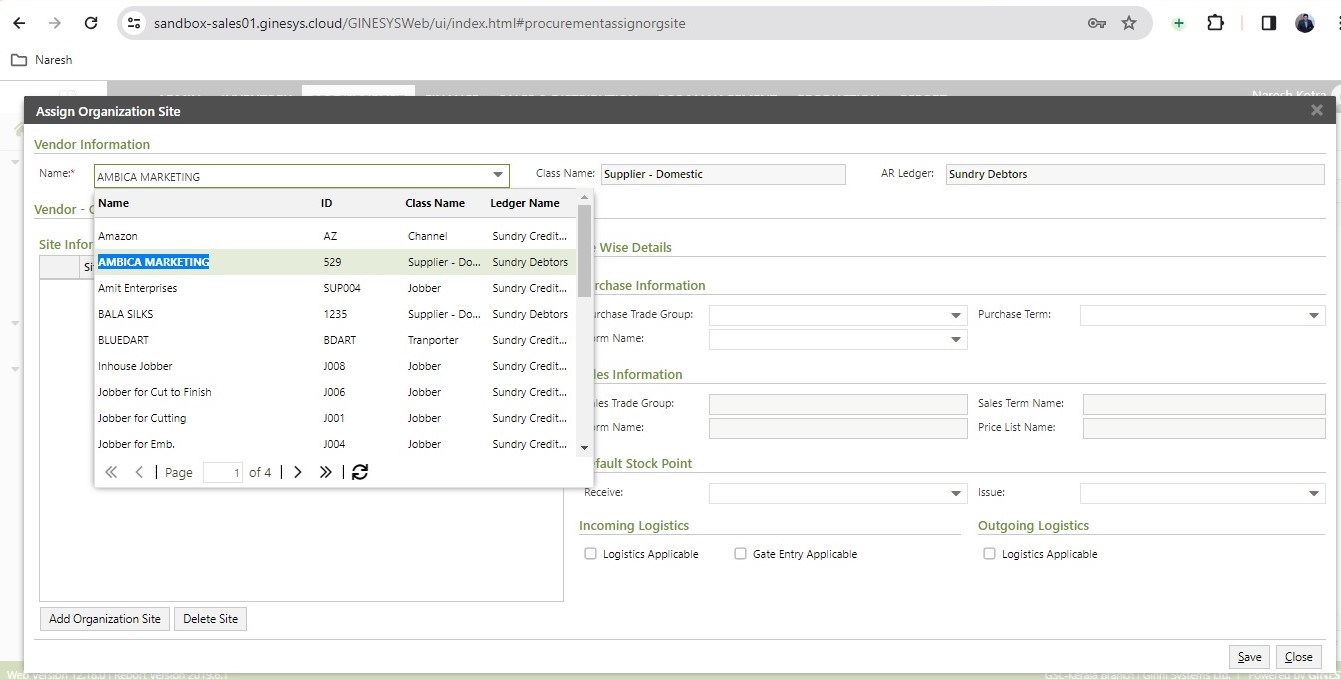Check Outgoing Logistics Applicable checkbox
Image resolution: width=1341 pixels, height=679 pixels.
pos(989,553)
